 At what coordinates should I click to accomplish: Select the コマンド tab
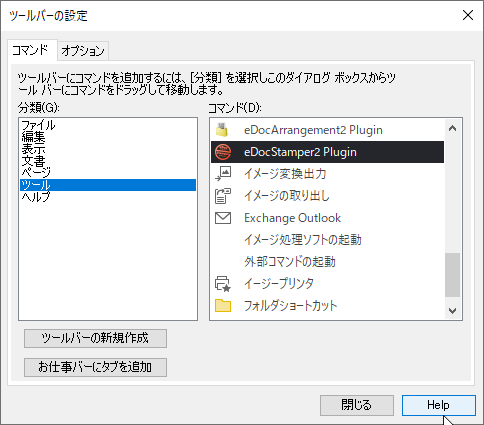(x=30, y=50)
